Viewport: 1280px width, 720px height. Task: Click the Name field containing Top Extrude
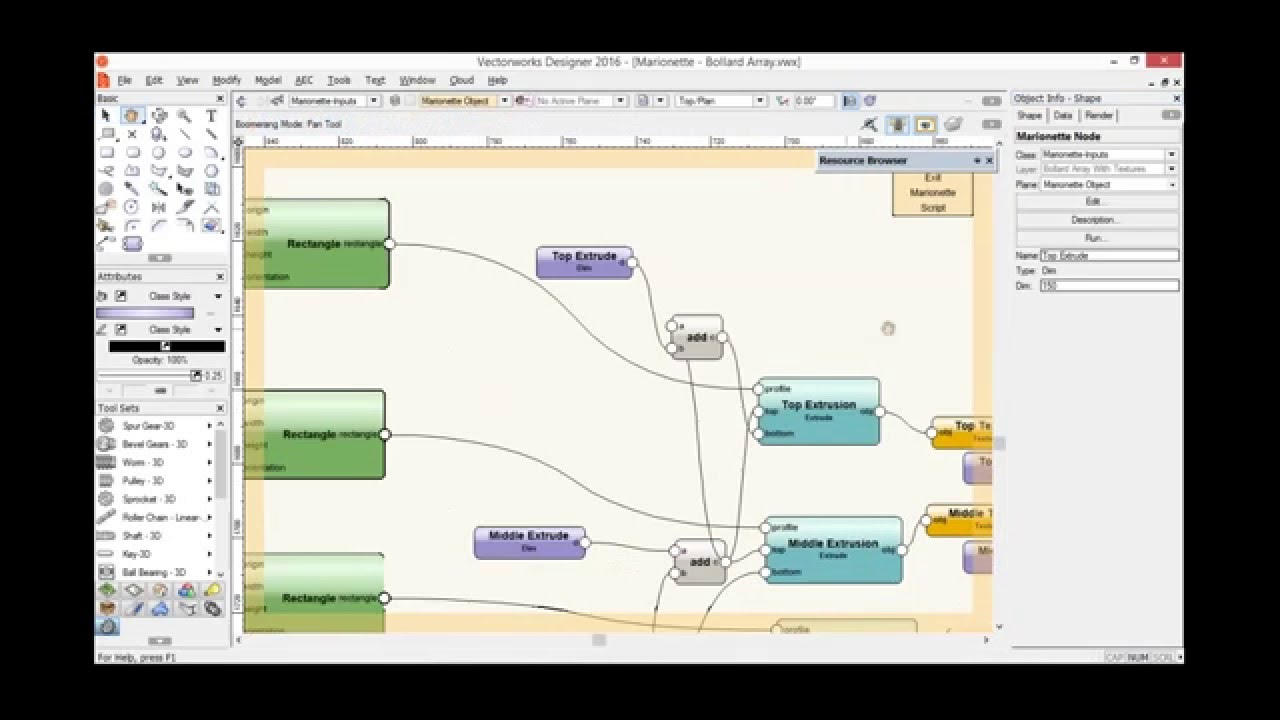click(1109, 256)
